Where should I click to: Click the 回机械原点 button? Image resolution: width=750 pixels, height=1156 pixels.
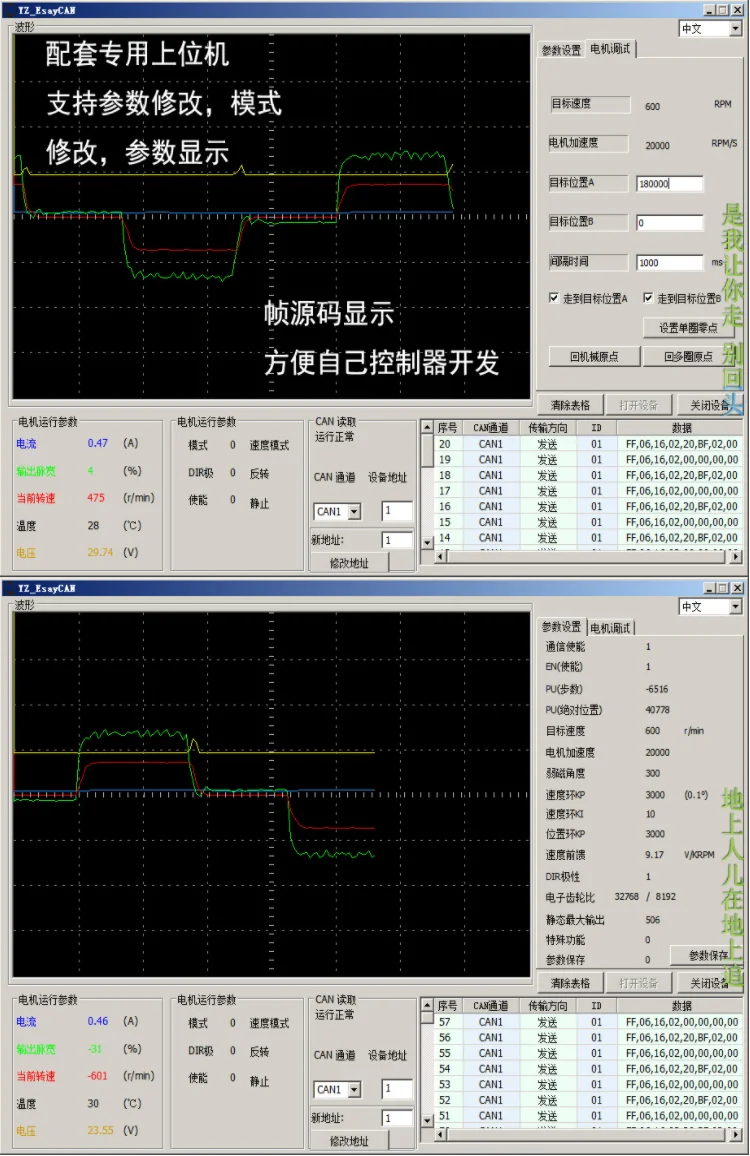coord(594,357)
